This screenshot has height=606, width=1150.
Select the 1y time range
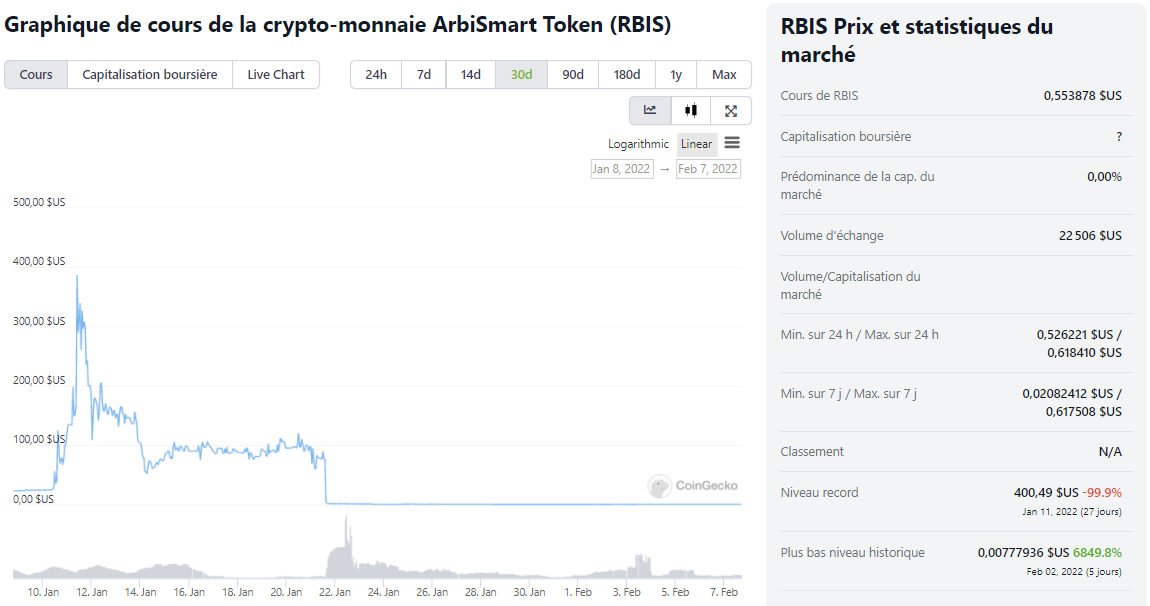click(676, 74)
